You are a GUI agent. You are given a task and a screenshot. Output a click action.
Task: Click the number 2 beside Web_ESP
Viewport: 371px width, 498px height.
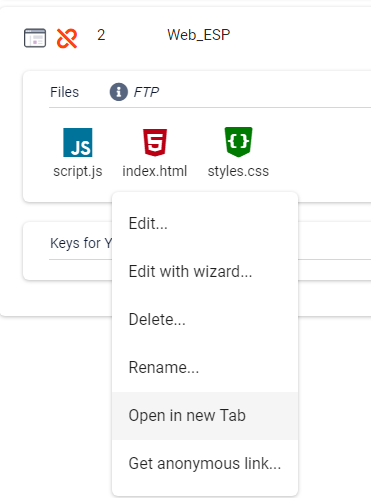[101, 35]
